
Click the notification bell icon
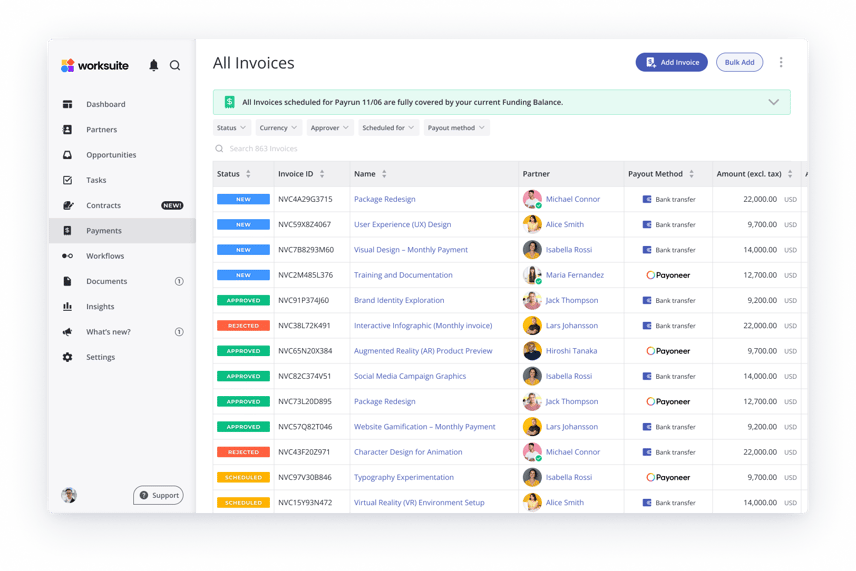click(153, 65)
